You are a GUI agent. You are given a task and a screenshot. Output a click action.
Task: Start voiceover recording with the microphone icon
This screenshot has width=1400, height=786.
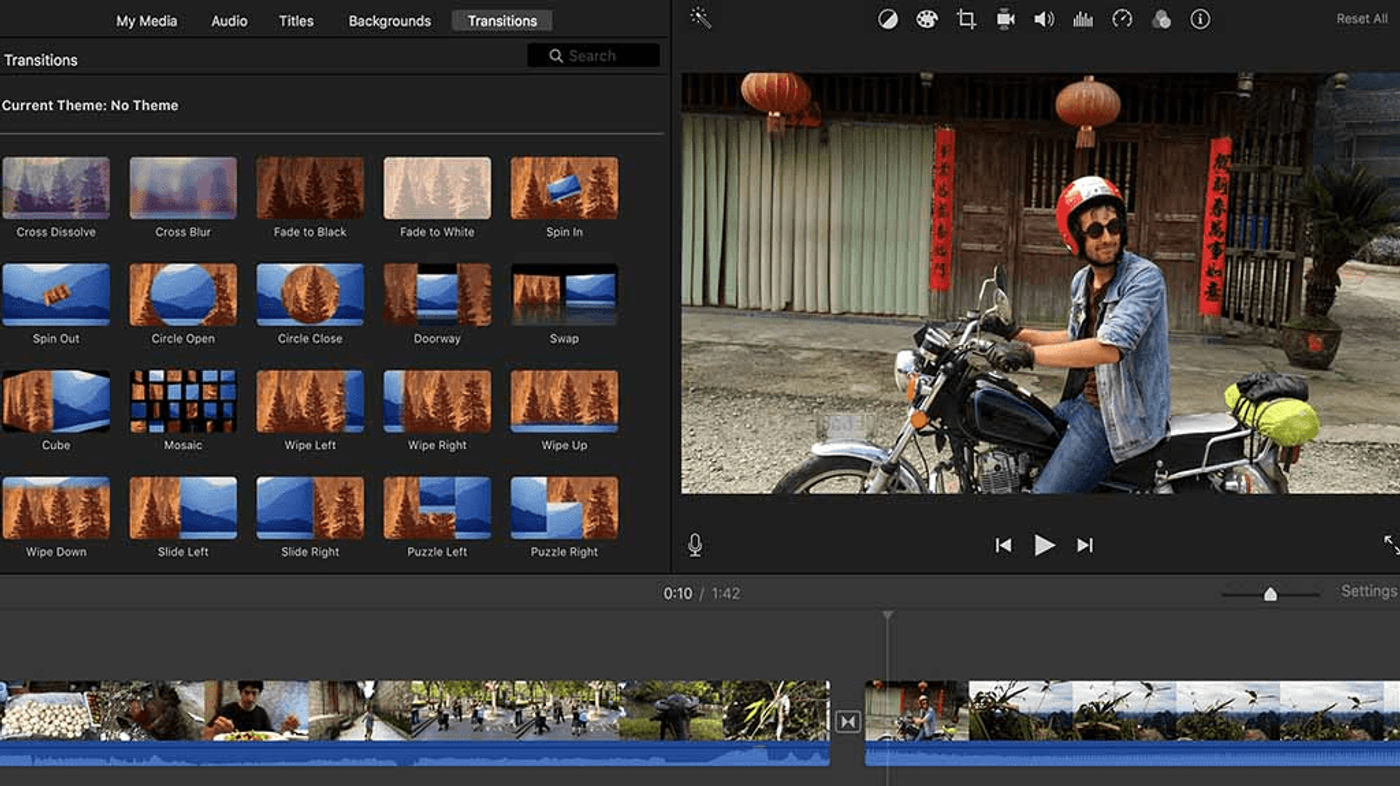tap(694, 545)
